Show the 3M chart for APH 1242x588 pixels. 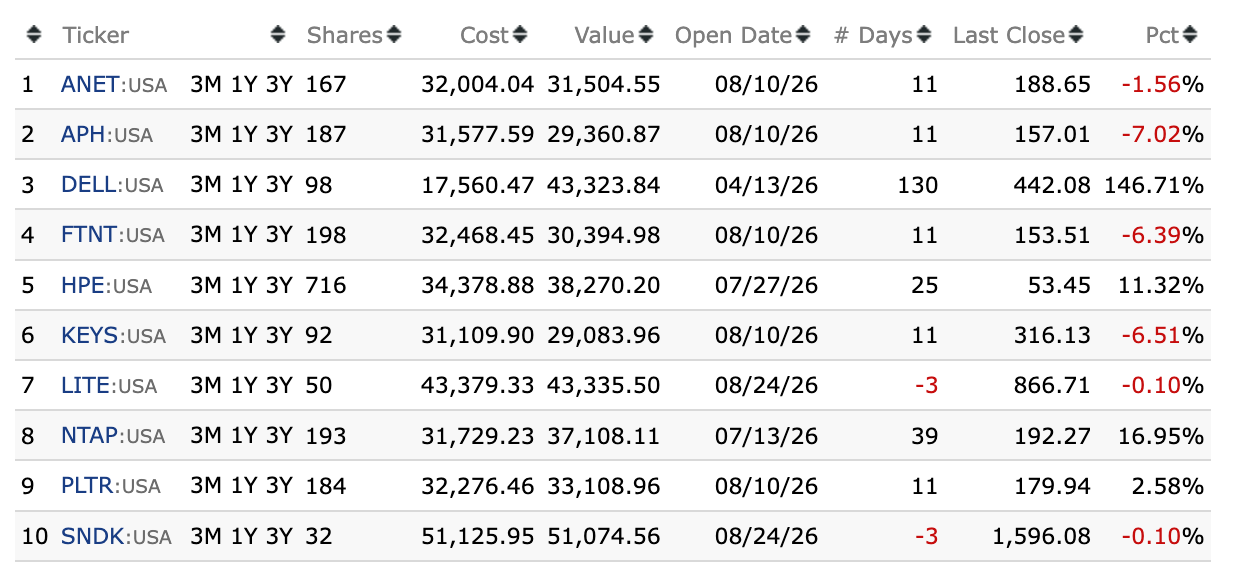[206, 135]
